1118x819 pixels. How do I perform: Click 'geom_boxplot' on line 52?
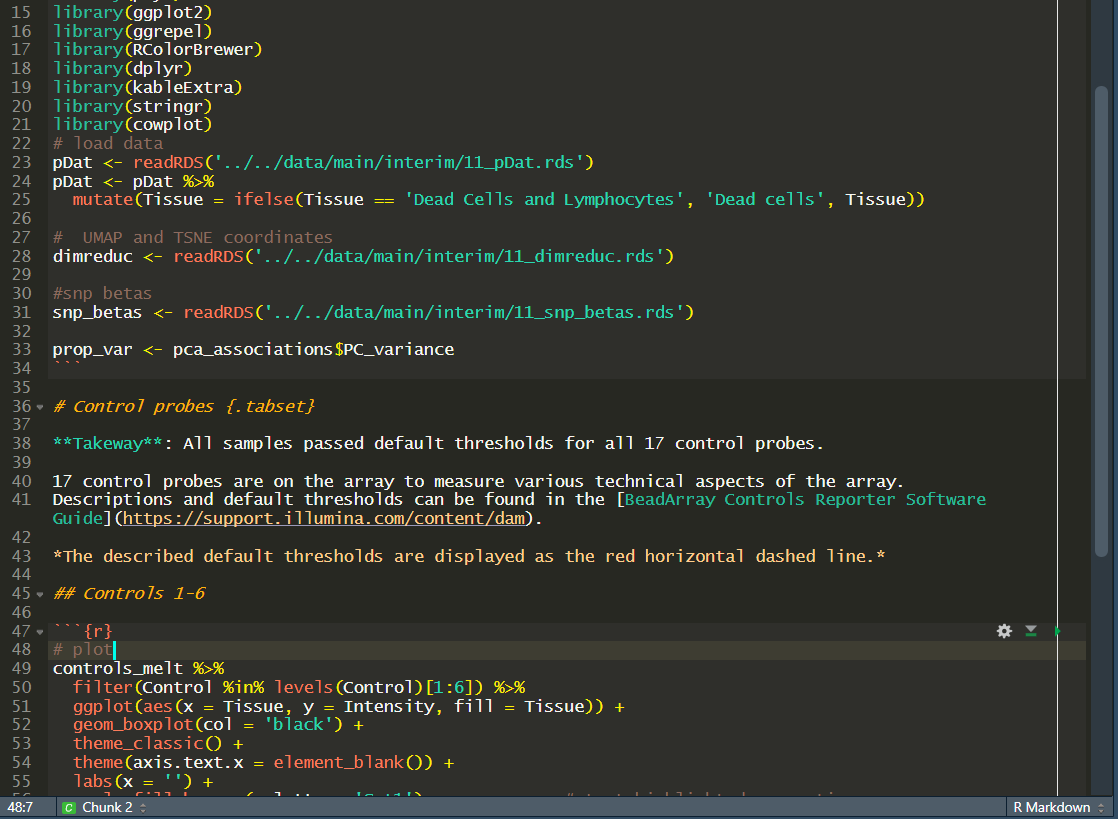pyautogui.click(x=133, y=725)
